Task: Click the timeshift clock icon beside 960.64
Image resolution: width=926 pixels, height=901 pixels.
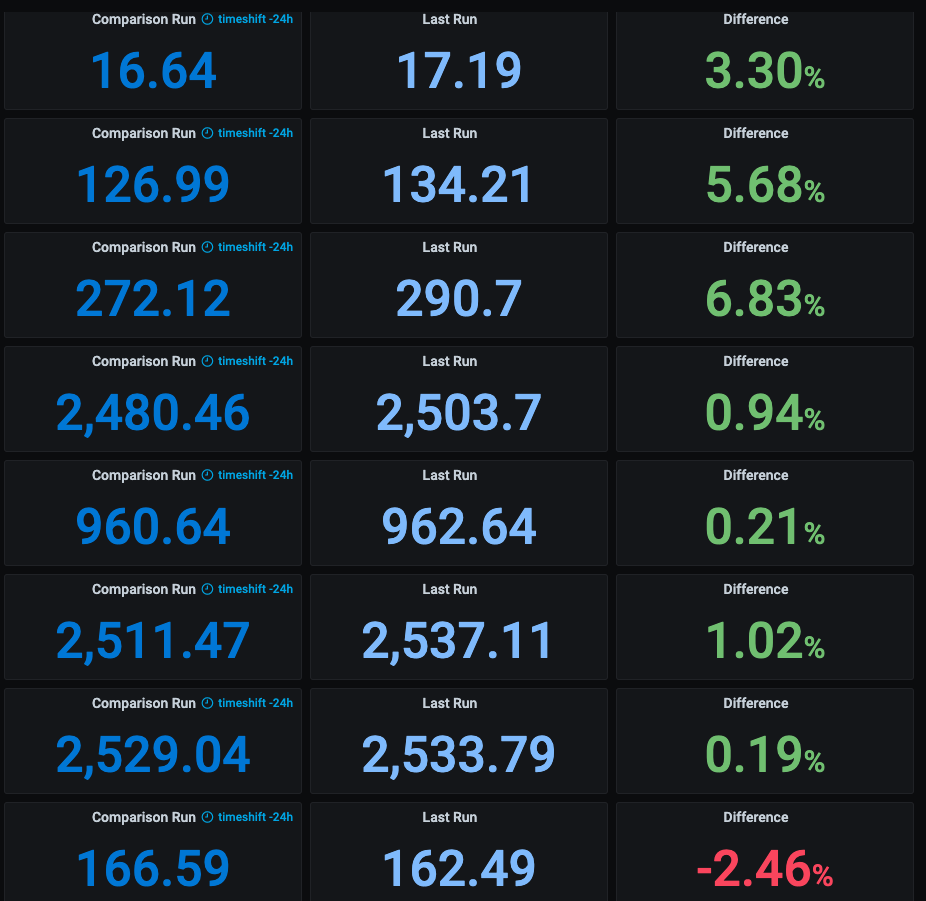Action: tap(207, 475)
